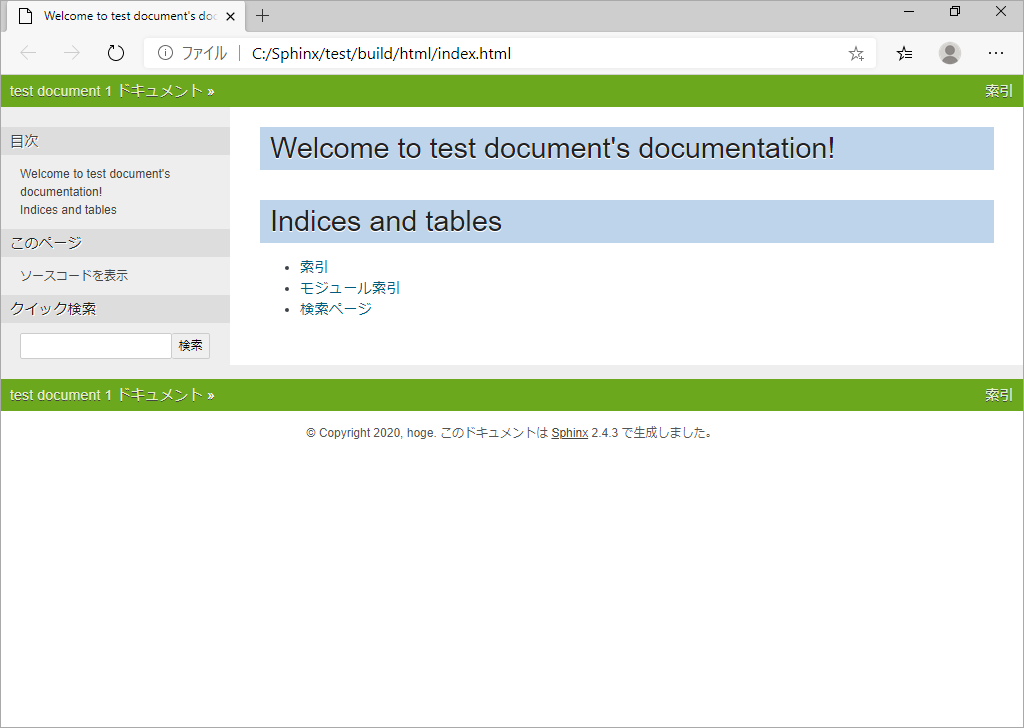Reload the page with the refresh icon

pos(116,53)
